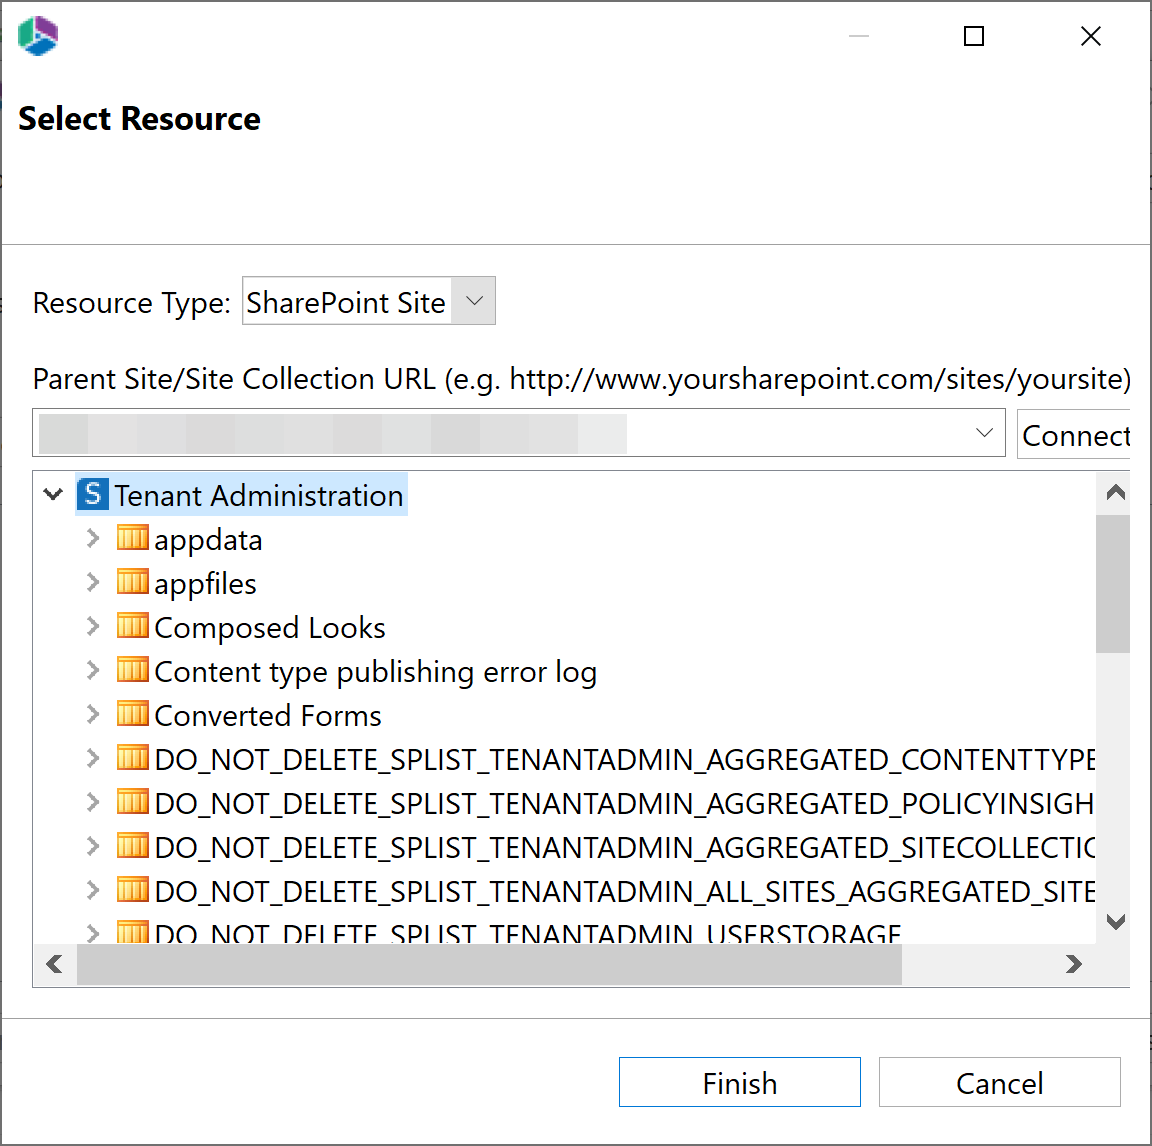
Task: Click the Finish button
Action: coord(739,1082)
